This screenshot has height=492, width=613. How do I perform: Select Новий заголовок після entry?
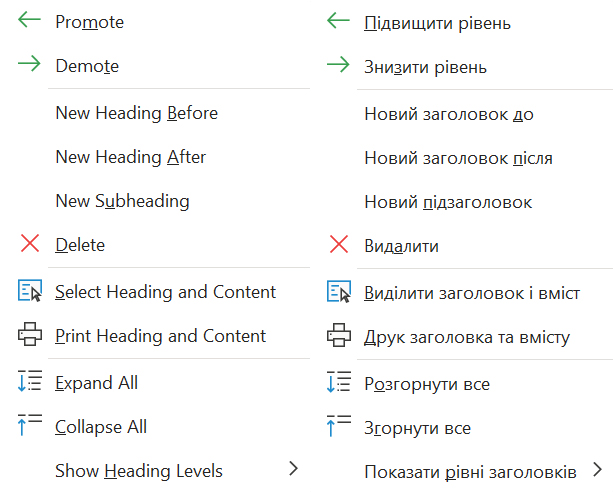coord(458,158)
